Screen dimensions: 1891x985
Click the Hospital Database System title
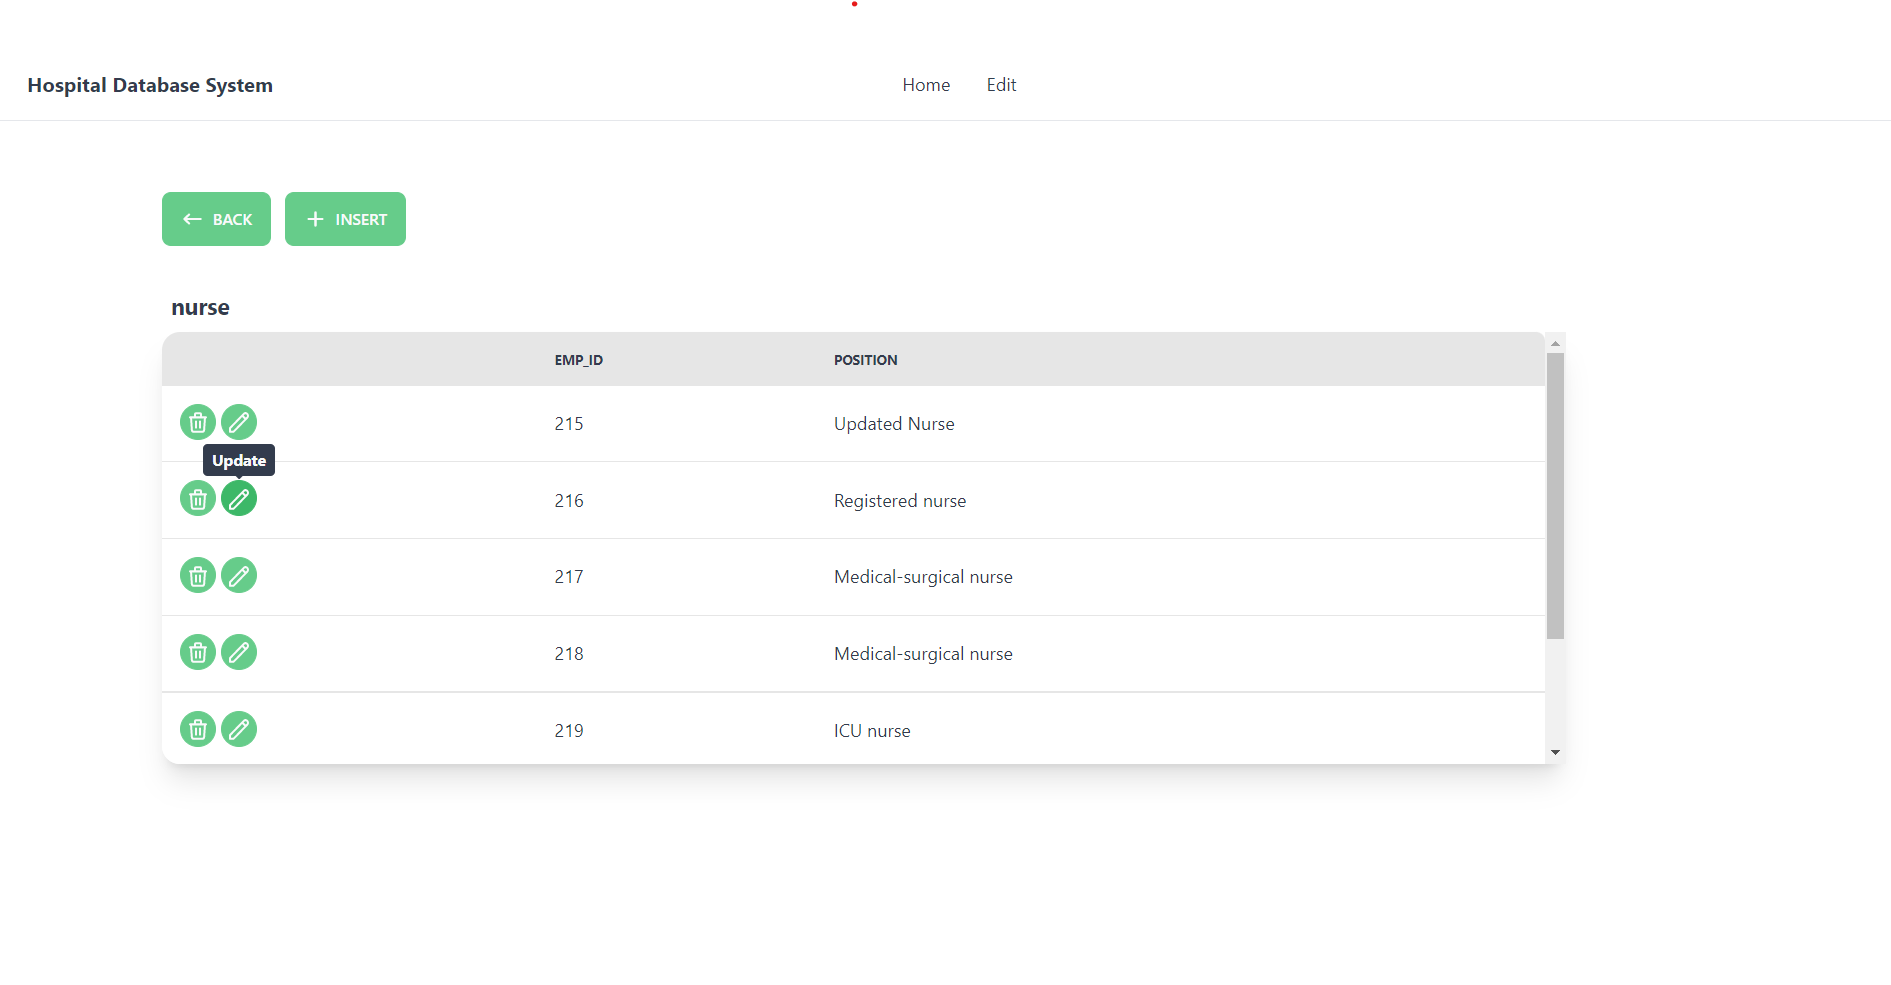[150, 85]
